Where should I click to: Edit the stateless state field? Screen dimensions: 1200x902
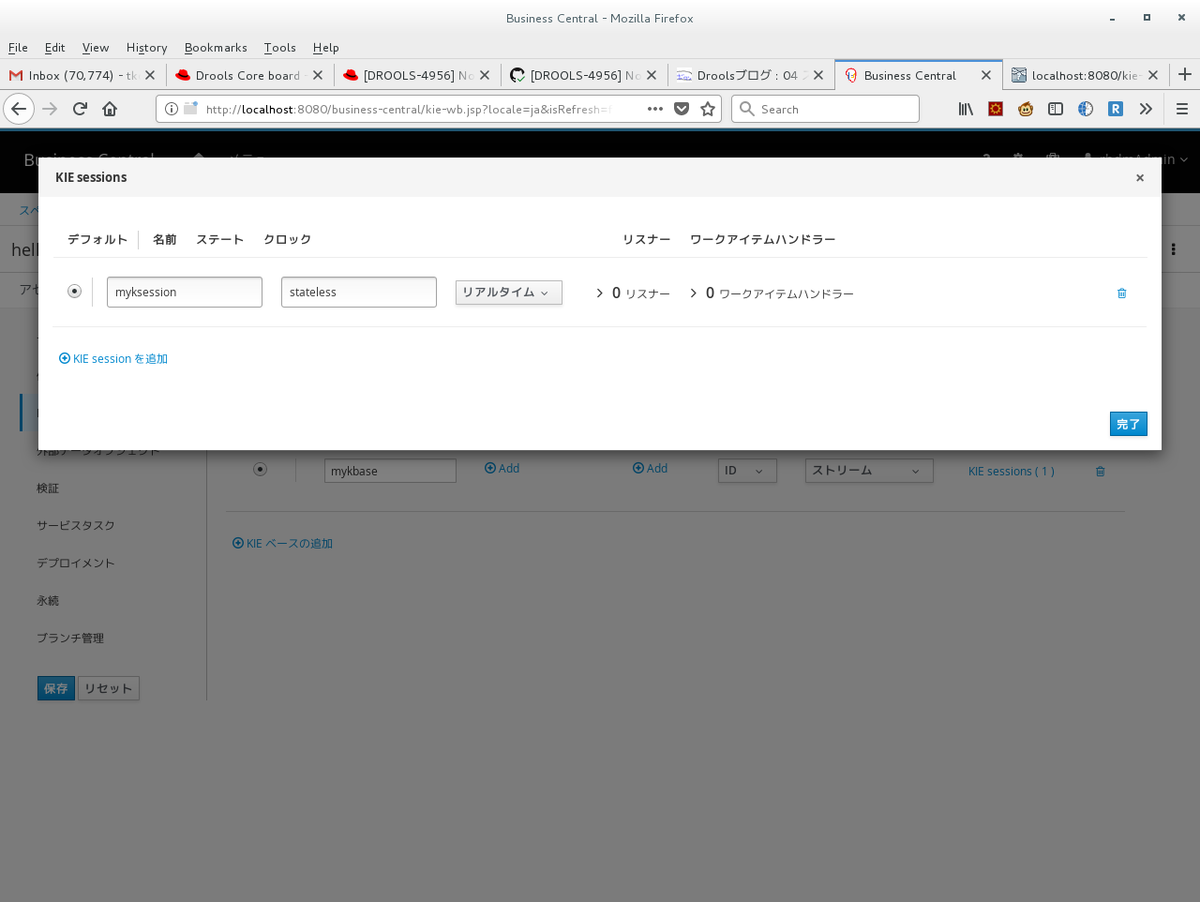[x=358, y=292]
